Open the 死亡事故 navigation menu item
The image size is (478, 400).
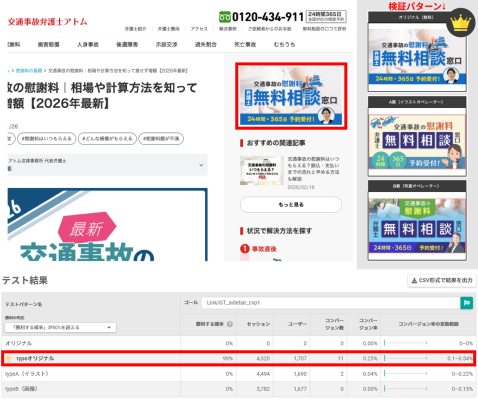click(x=245, y=44)
